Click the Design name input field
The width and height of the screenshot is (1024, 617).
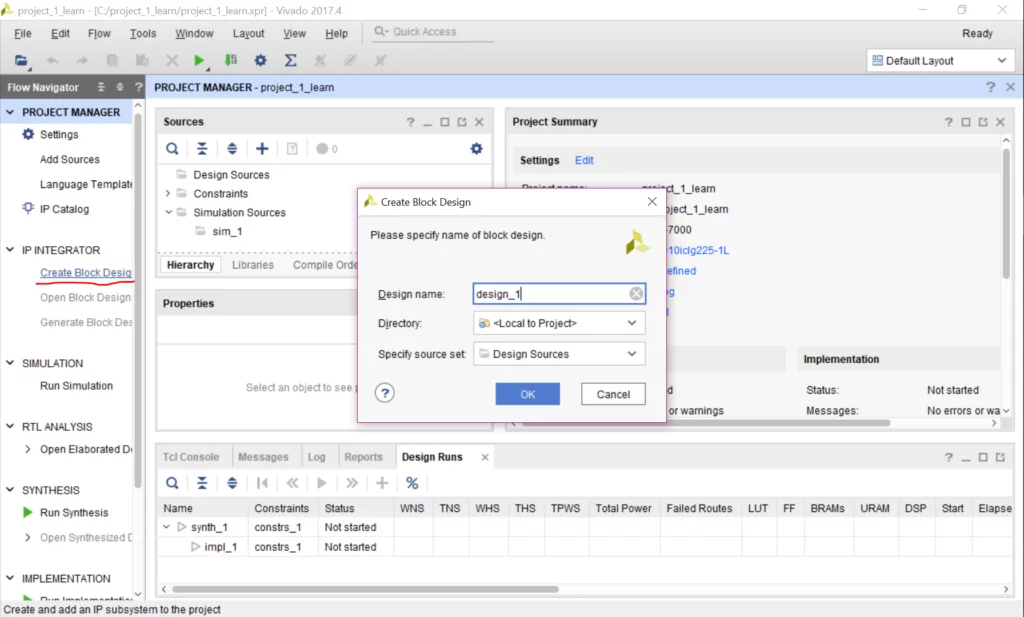[x=550, y=294]
